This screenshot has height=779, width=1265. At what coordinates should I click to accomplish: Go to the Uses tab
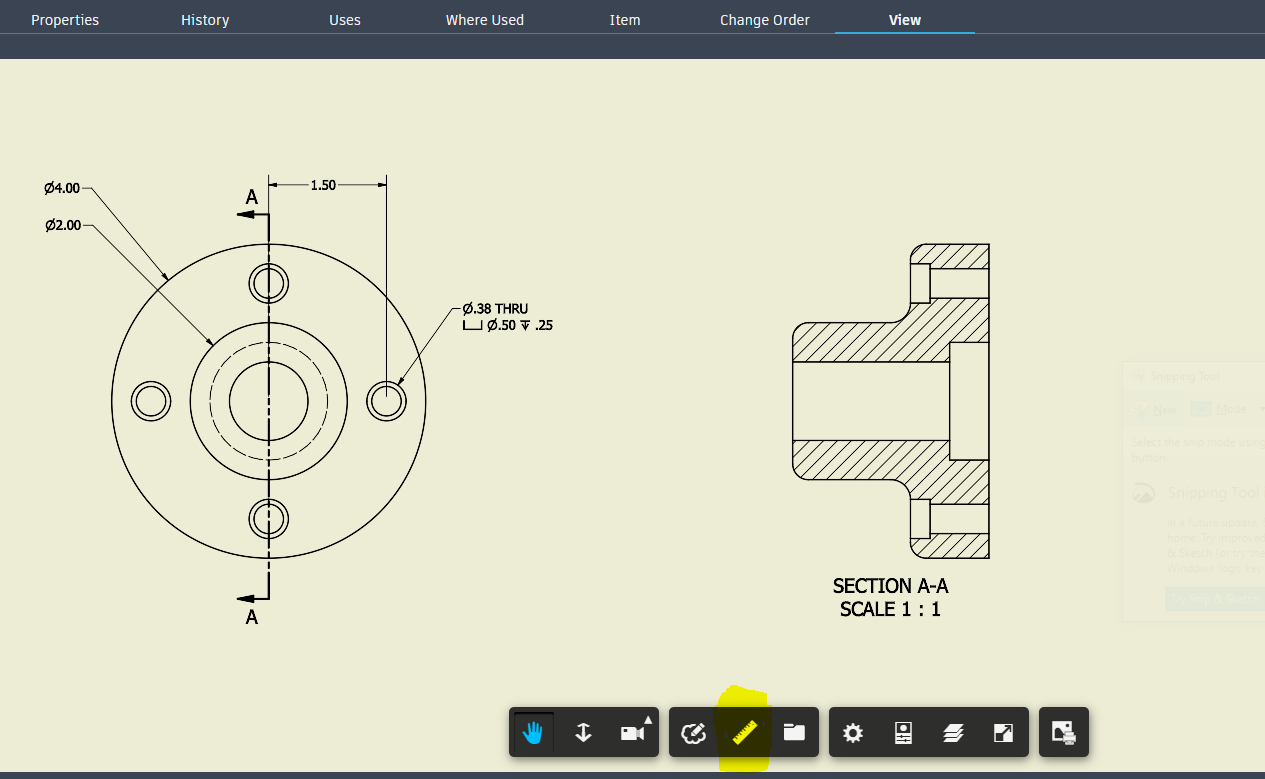pyautogui.click(x=345, y=20)
